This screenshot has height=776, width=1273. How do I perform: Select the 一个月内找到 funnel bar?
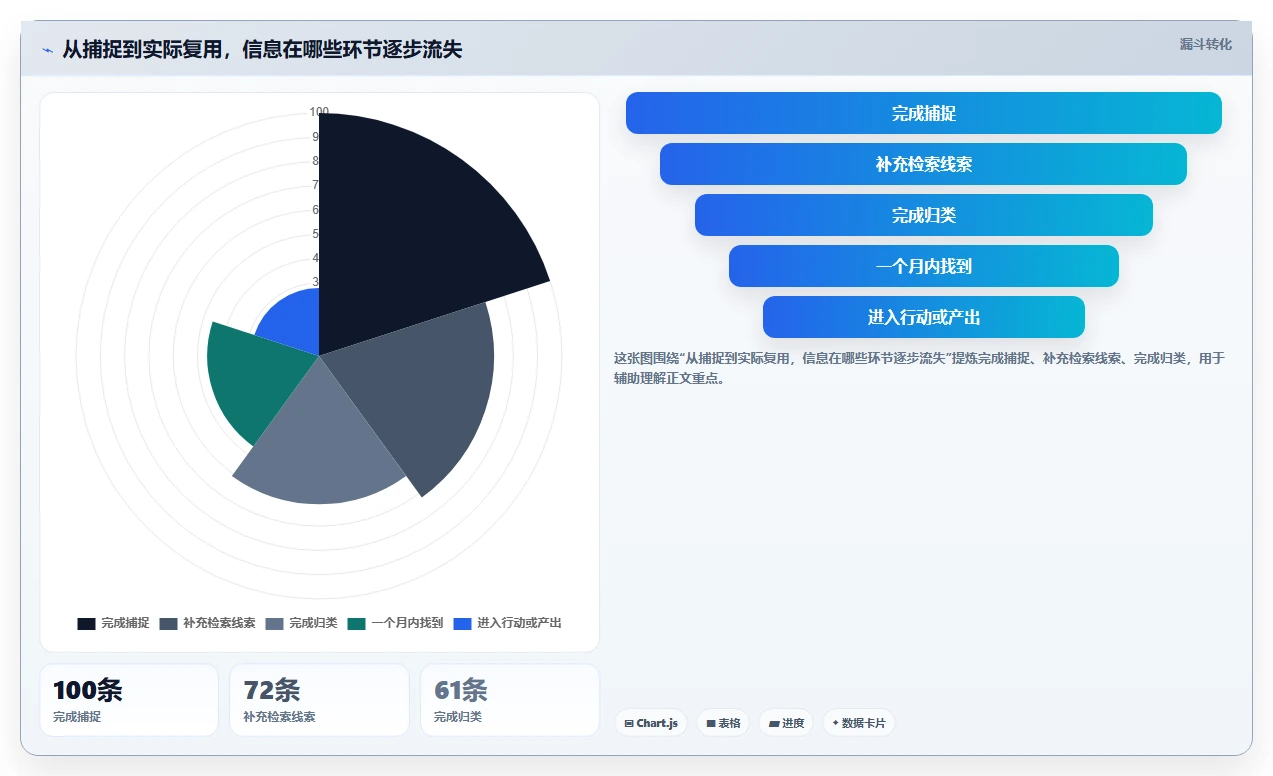click(924, 266)
